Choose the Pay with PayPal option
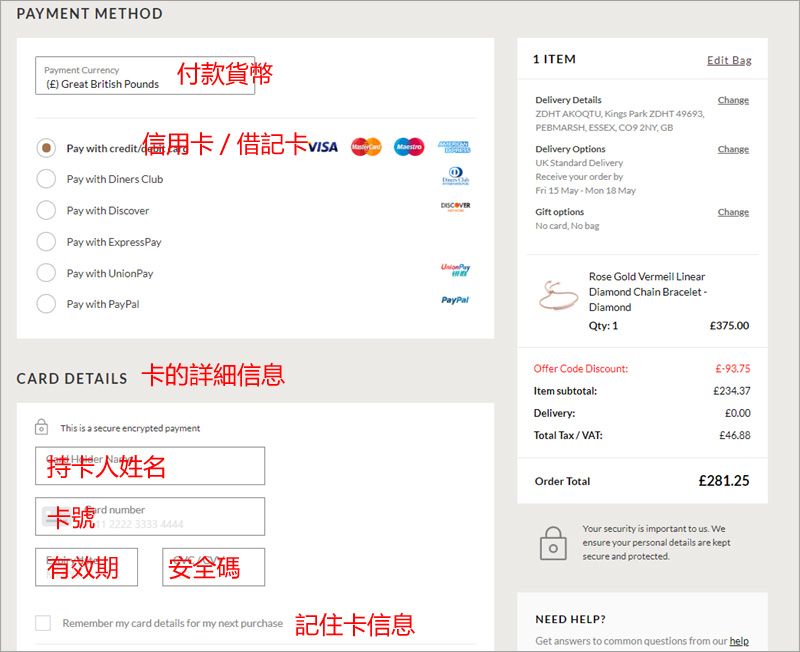Screen dimensions: 800x652 46,304
